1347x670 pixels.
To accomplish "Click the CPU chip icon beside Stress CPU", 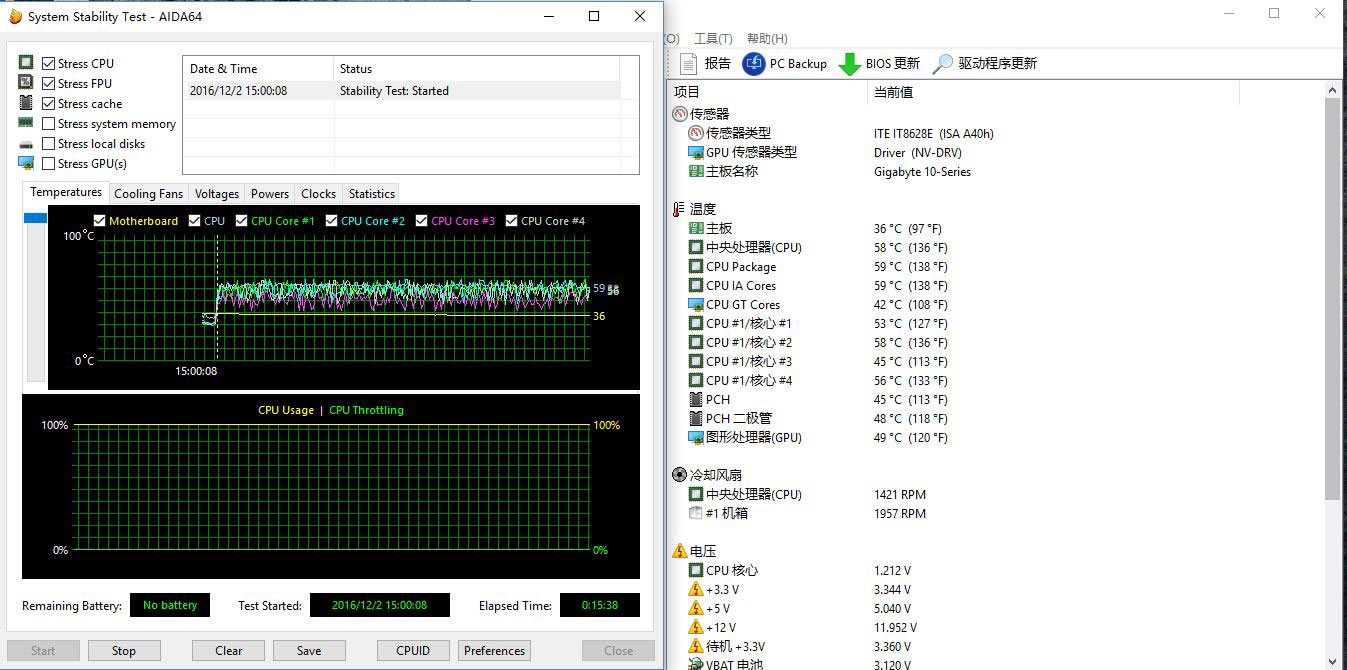I will (x=26, y=63).
